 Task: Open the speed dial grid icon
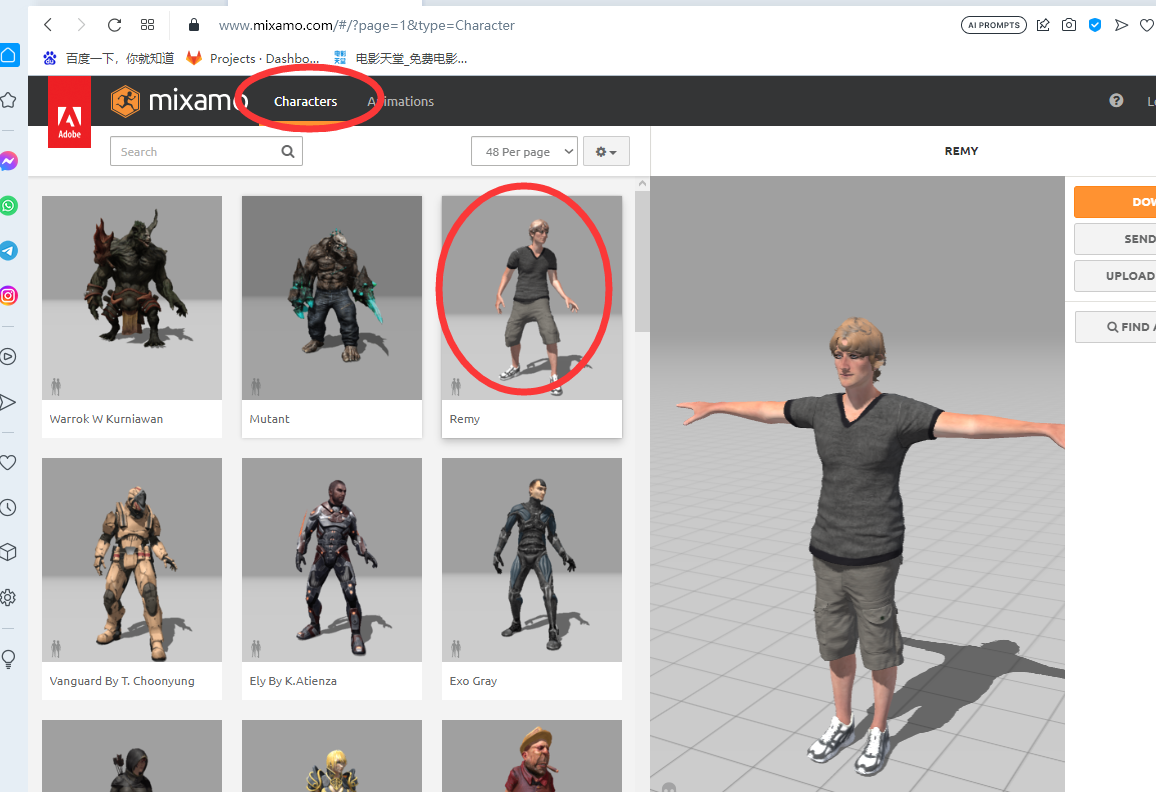pos(147,25)
